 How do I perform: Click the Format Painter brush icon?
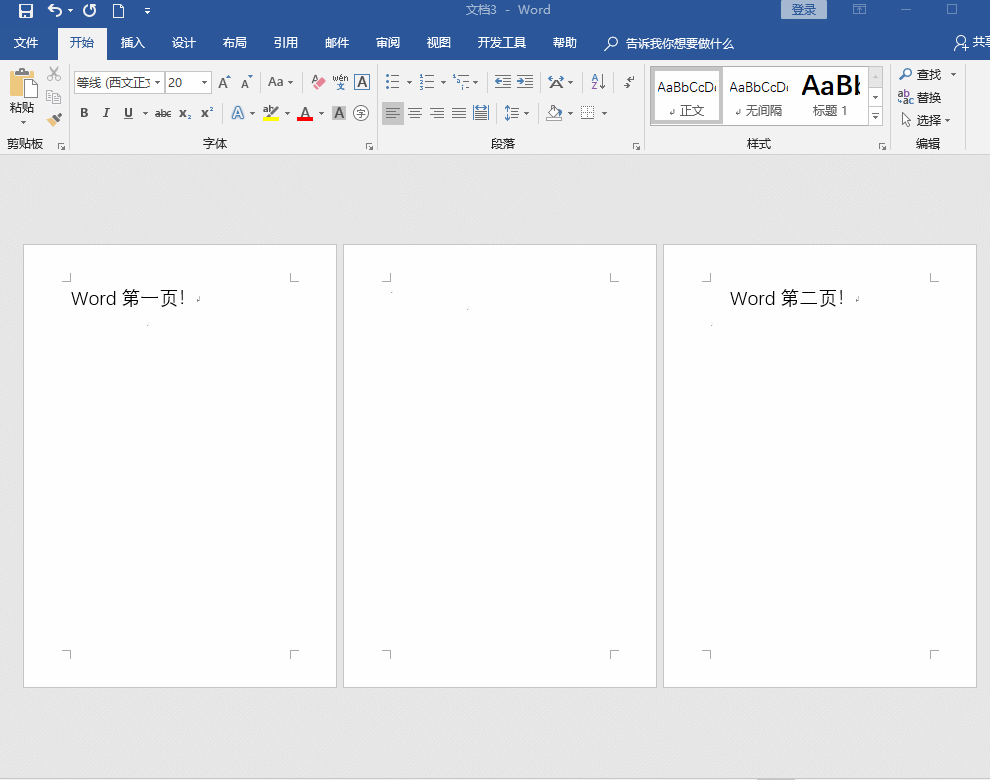tap(54, 119)
